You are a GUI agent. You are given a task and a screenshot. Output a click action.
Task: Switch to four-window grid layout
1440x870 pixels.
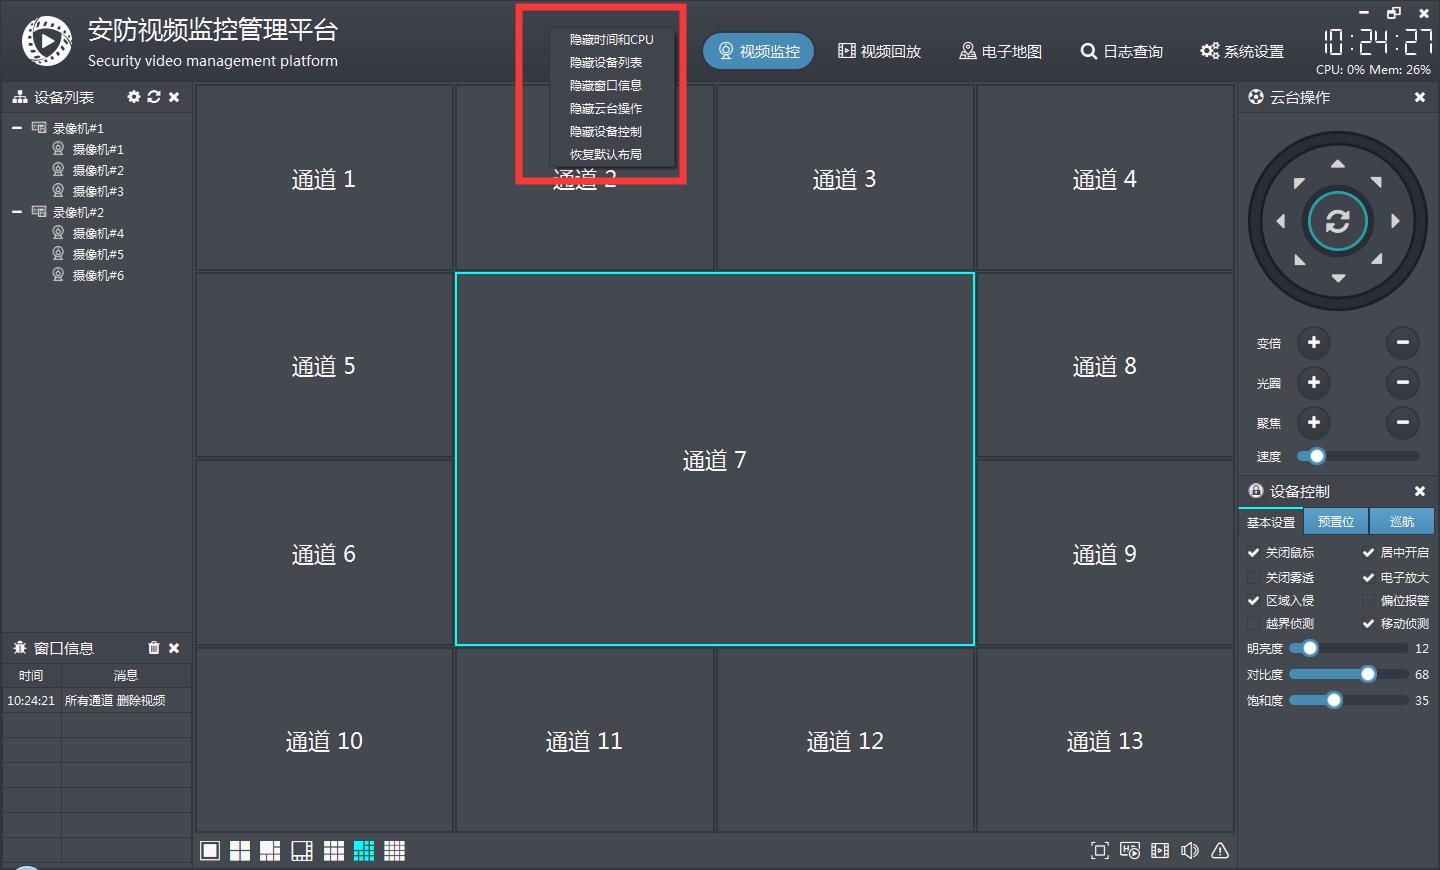pos(240,851)
